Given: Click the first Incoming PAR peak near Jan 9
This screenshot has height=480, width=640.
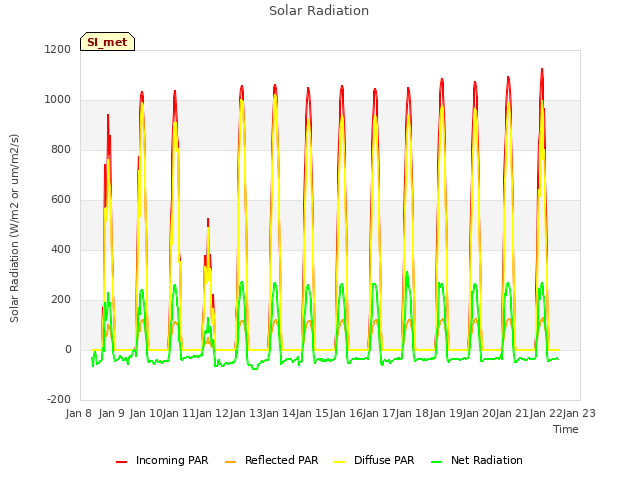Looking at the screenshot, I should [108, 117].
